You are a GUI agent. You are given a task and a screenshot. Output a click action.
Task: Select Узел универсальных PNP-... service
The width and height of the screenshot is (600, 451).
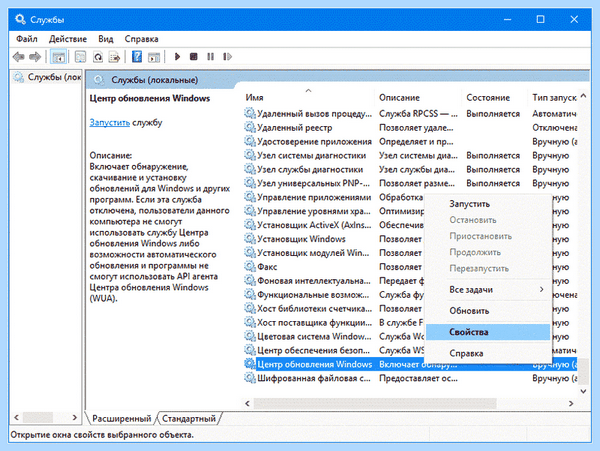[x=410, y=183]
